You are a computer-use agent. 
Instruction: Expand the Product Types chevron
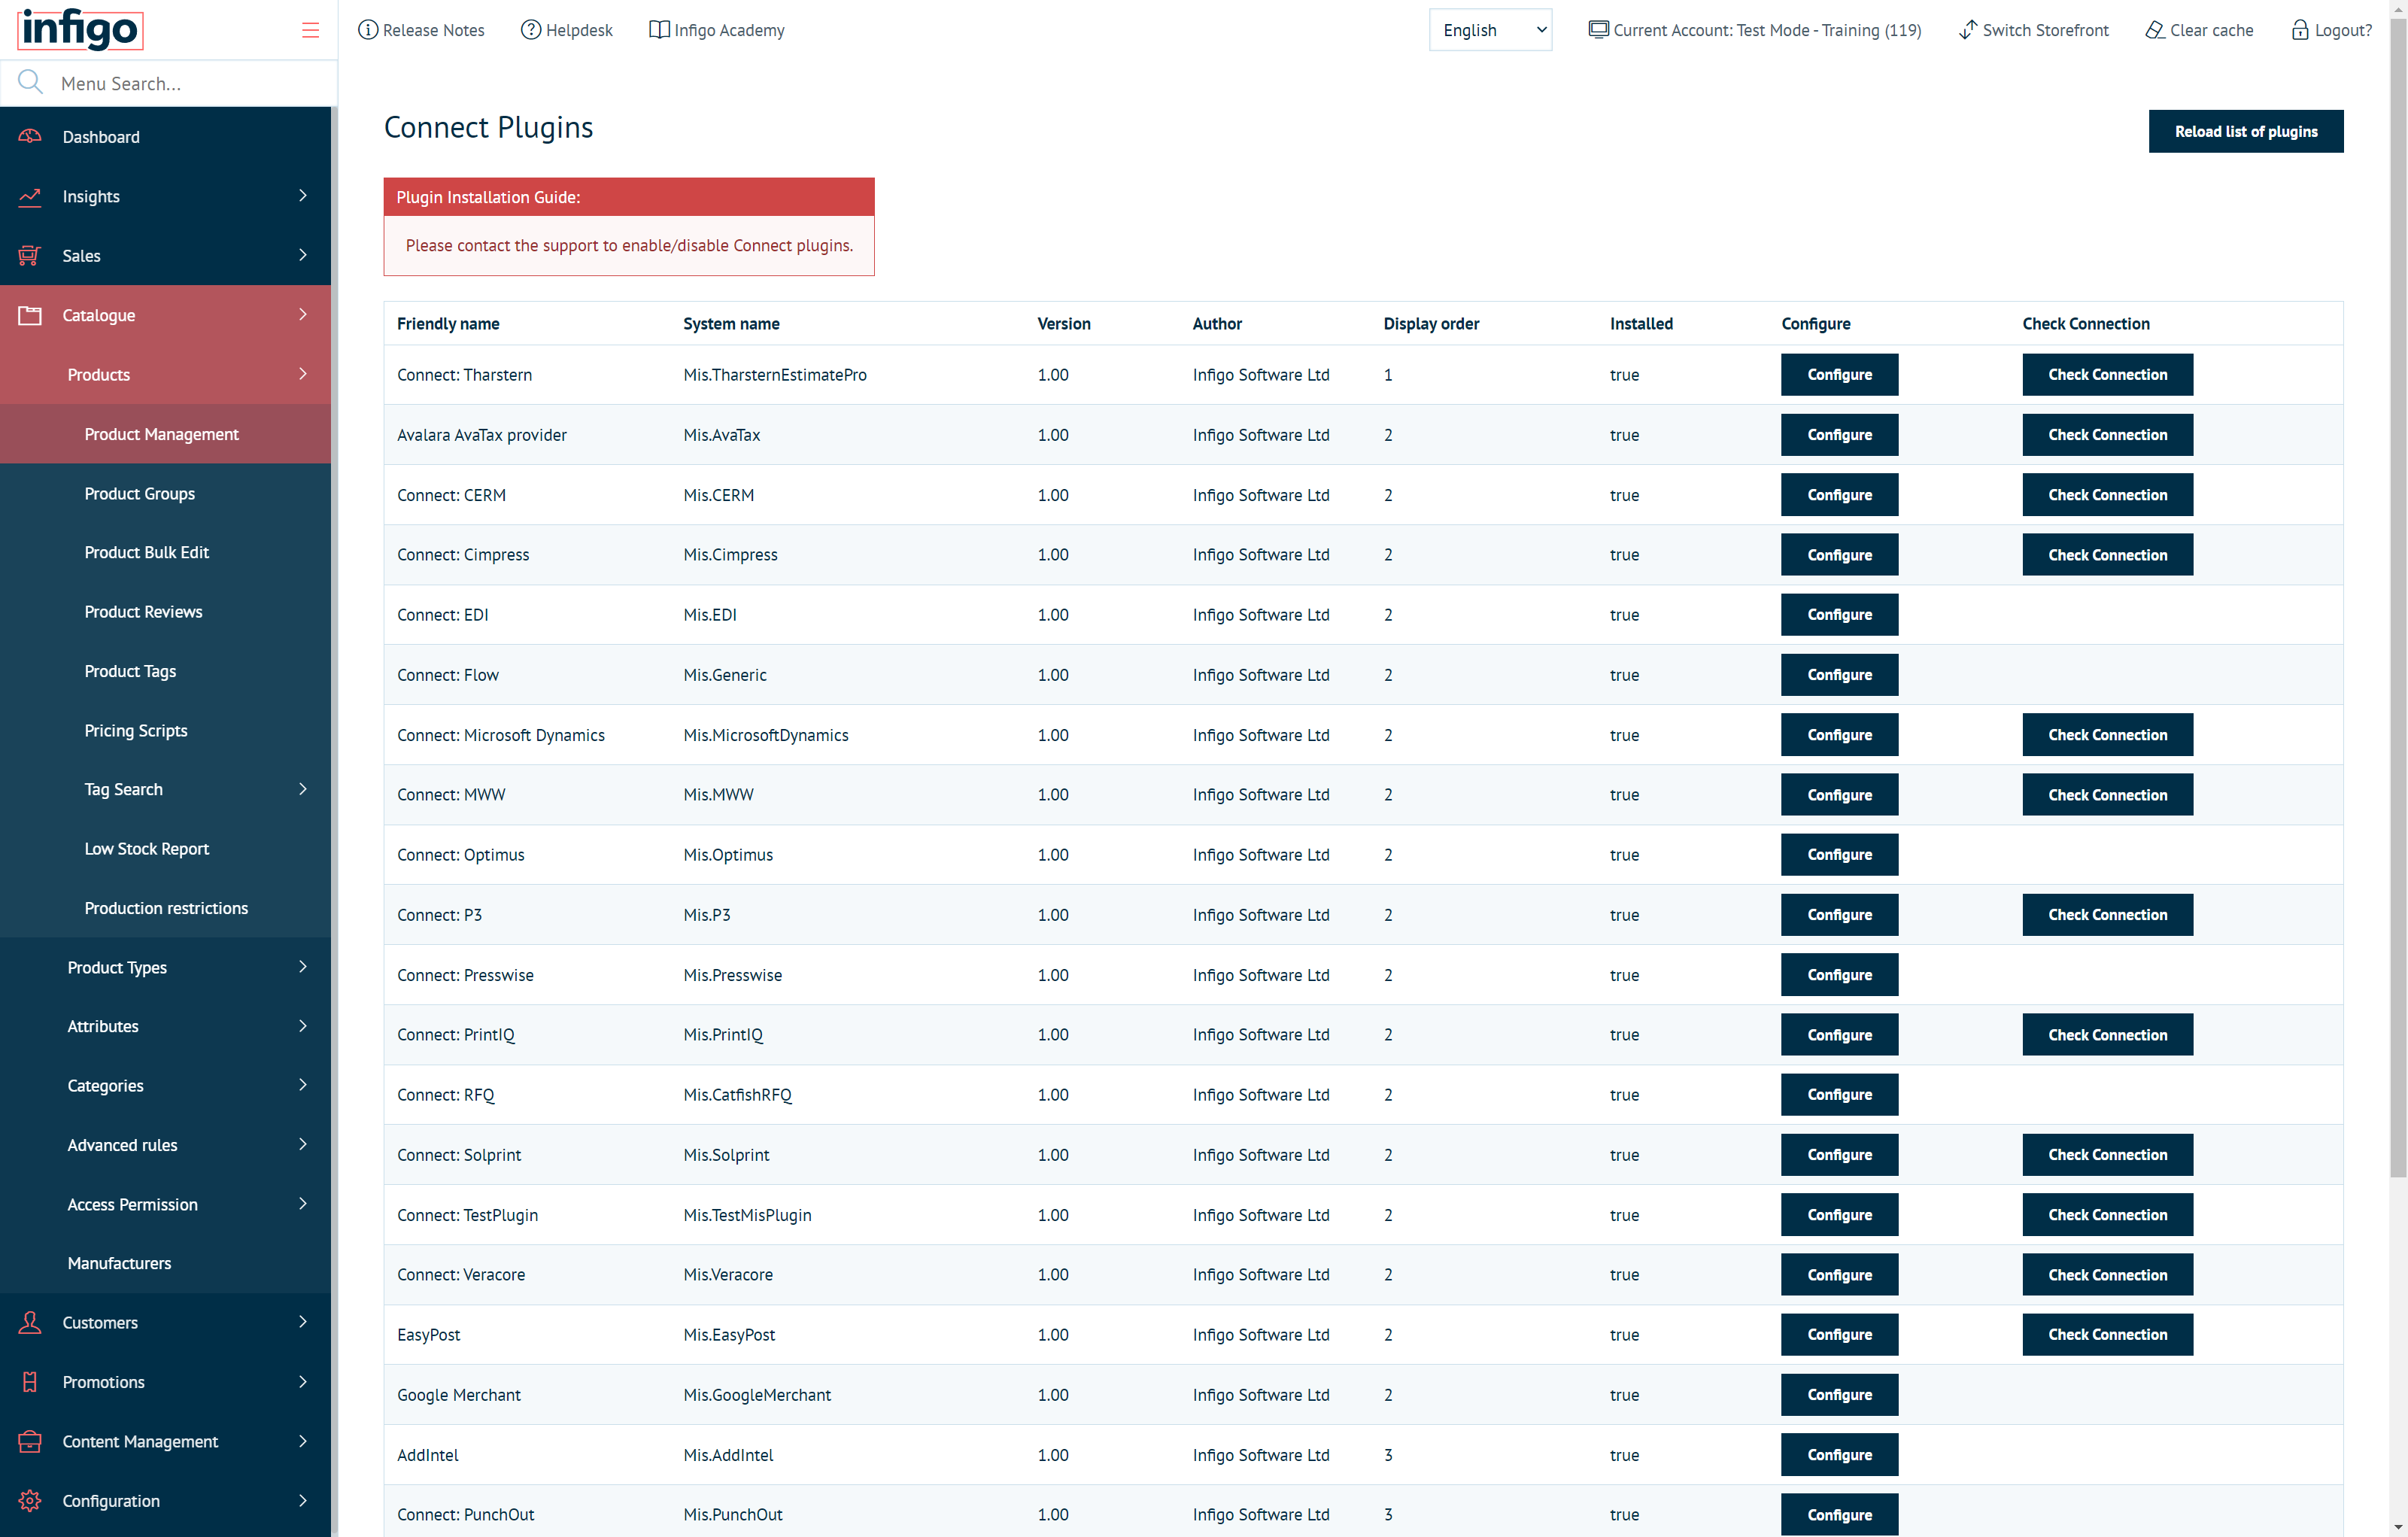(303, 967)
